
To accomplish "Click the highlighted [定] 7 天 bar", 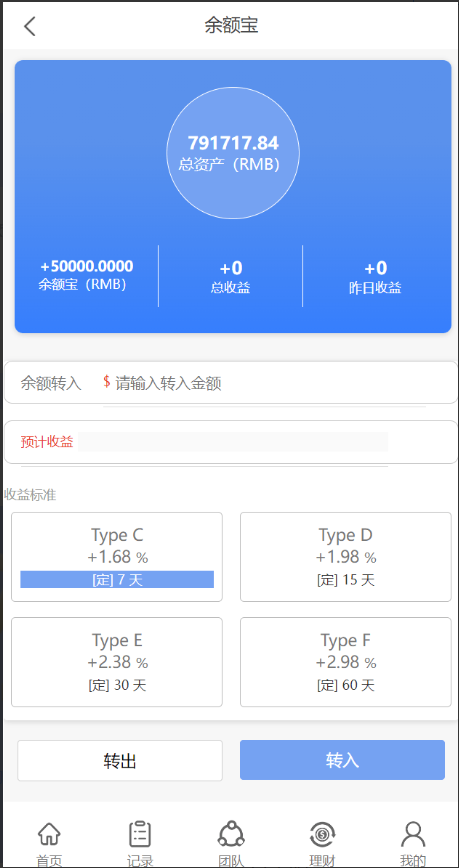I will click(117, 580).
